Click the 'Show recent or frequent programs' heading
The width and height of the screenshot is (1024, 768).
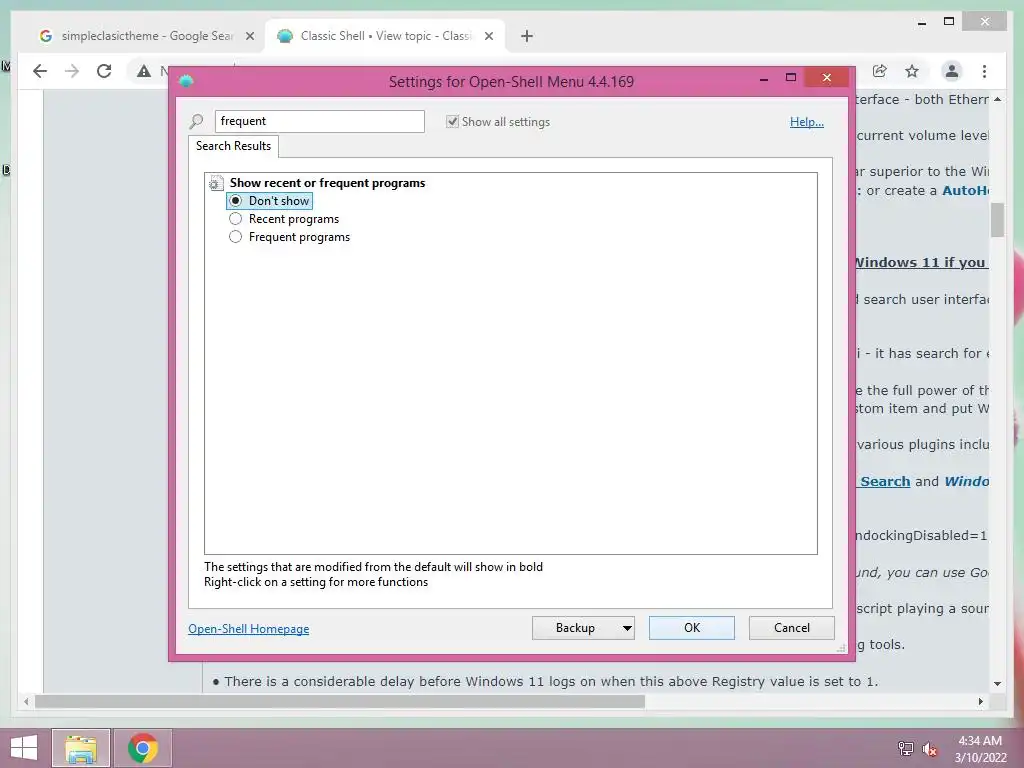[327, 183]
